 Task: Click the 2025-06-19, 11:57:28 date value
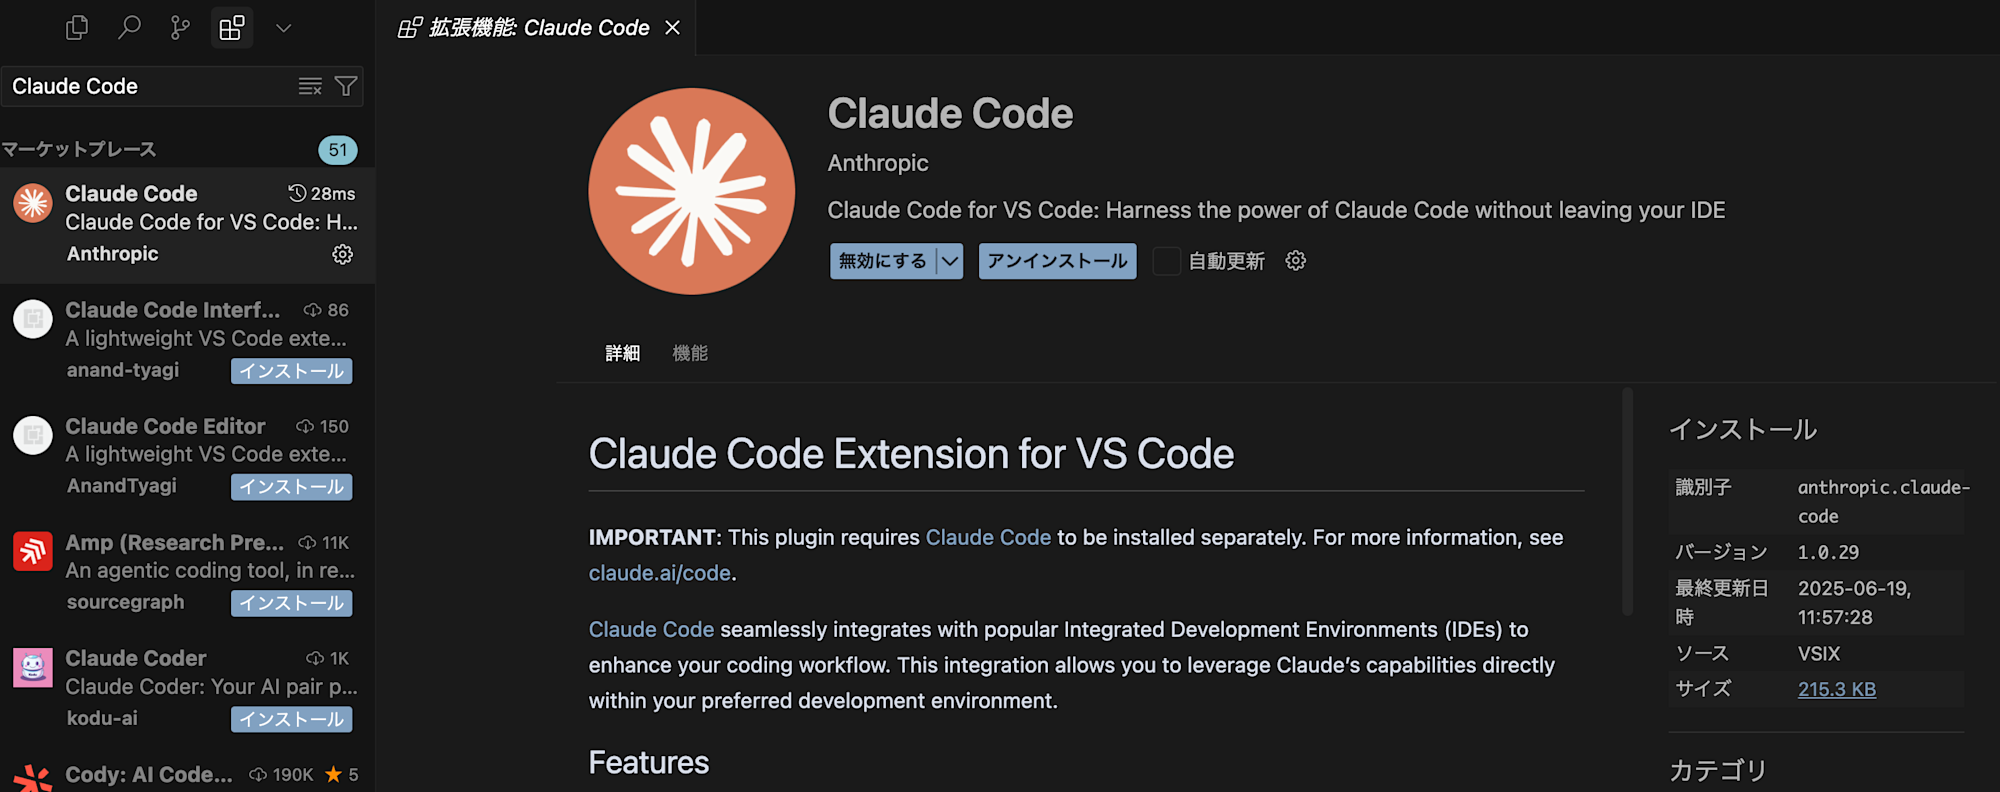(x=1855, y=603)
